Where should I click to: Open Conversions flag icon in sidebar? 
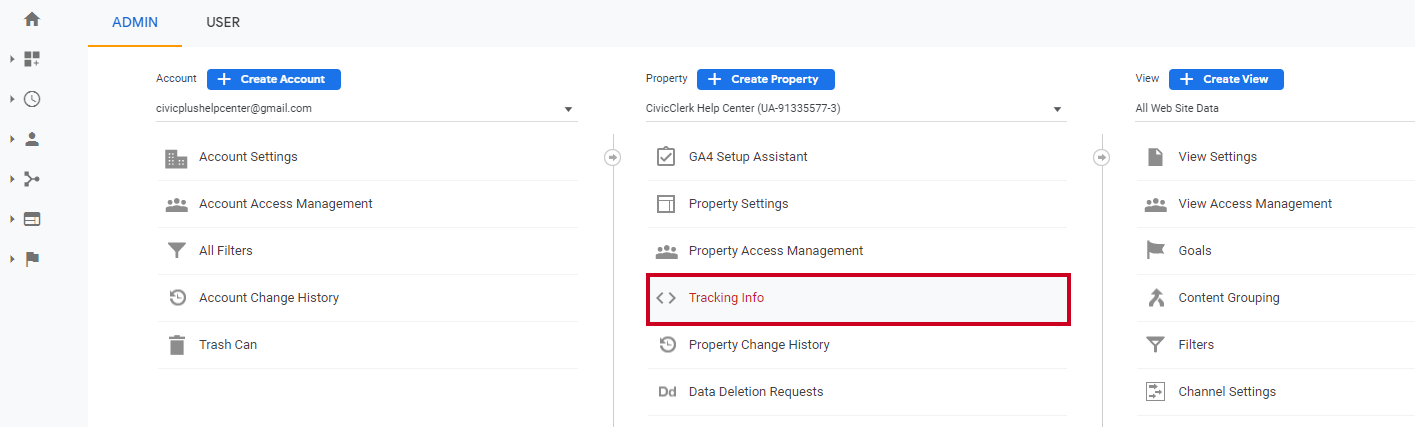click(x=32, y=259)
